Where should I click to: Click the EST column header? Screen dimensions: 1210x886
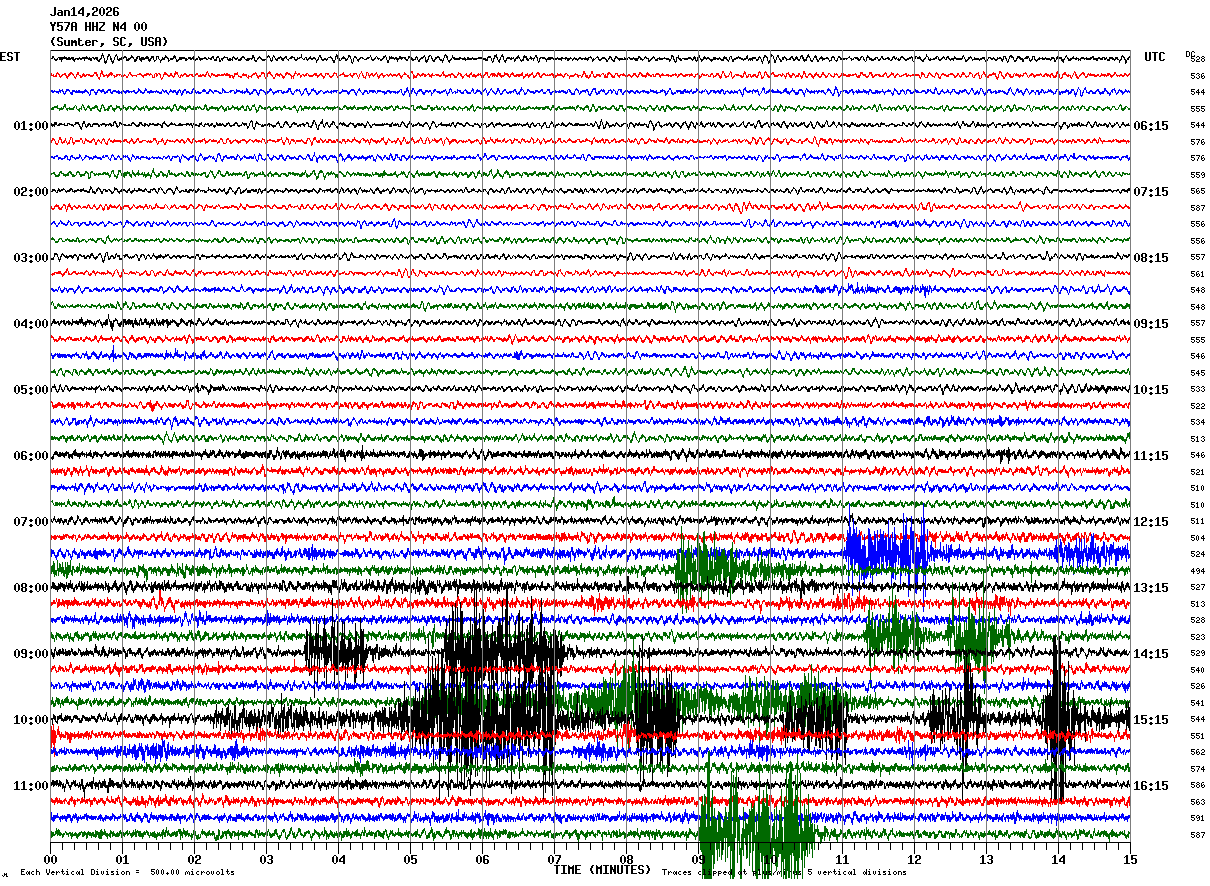tap(10, 57)
